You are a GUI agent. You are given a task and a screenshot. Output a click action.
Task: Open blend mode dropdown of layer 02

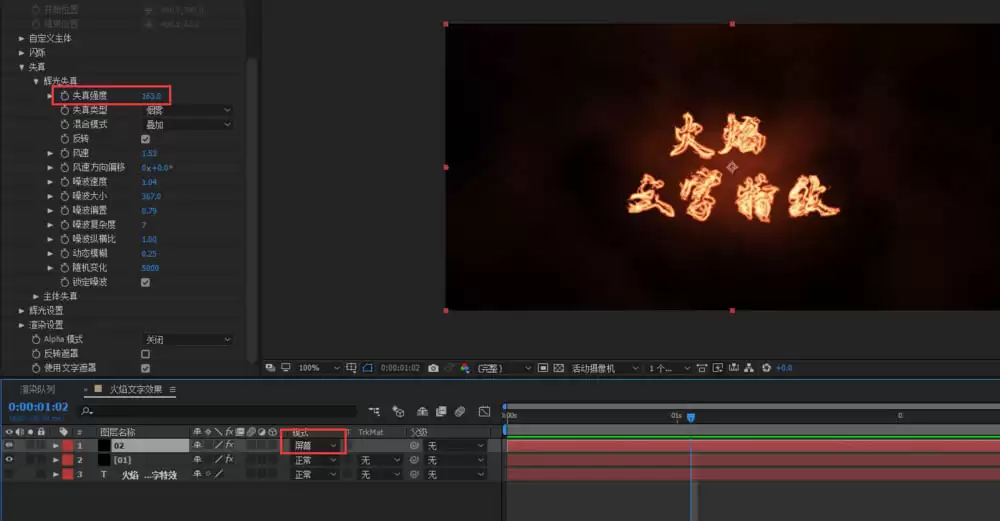pos(315,446)
